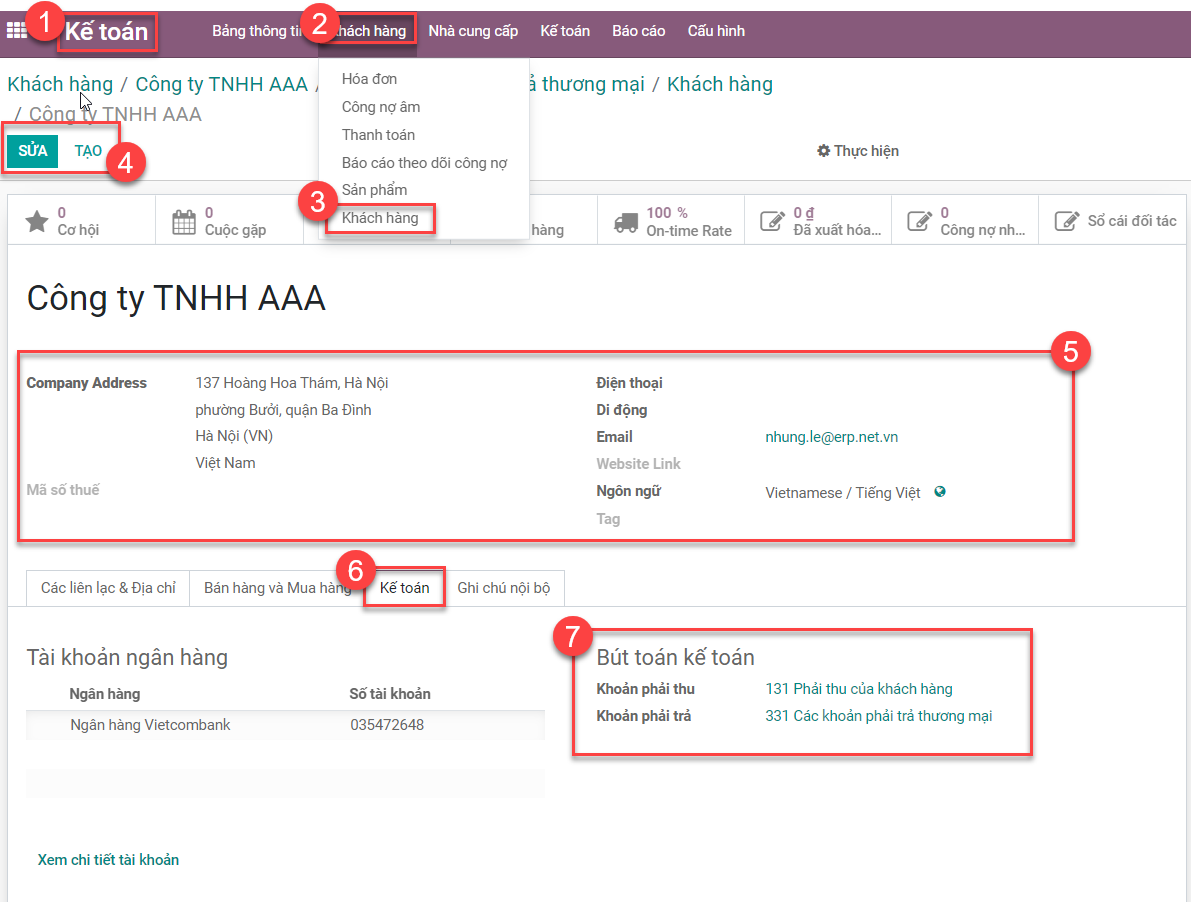Click the edit icon for Đã xuất hóa đơn
The height and width of the screenshot is (902, 1191).
(x=772, y=221)
